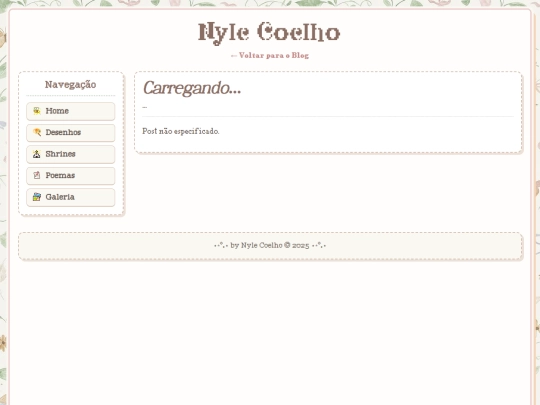Click the Navegação sidebar heading
Screen dimensions: 540x405
pyautogui.click(x=71, y=85)
